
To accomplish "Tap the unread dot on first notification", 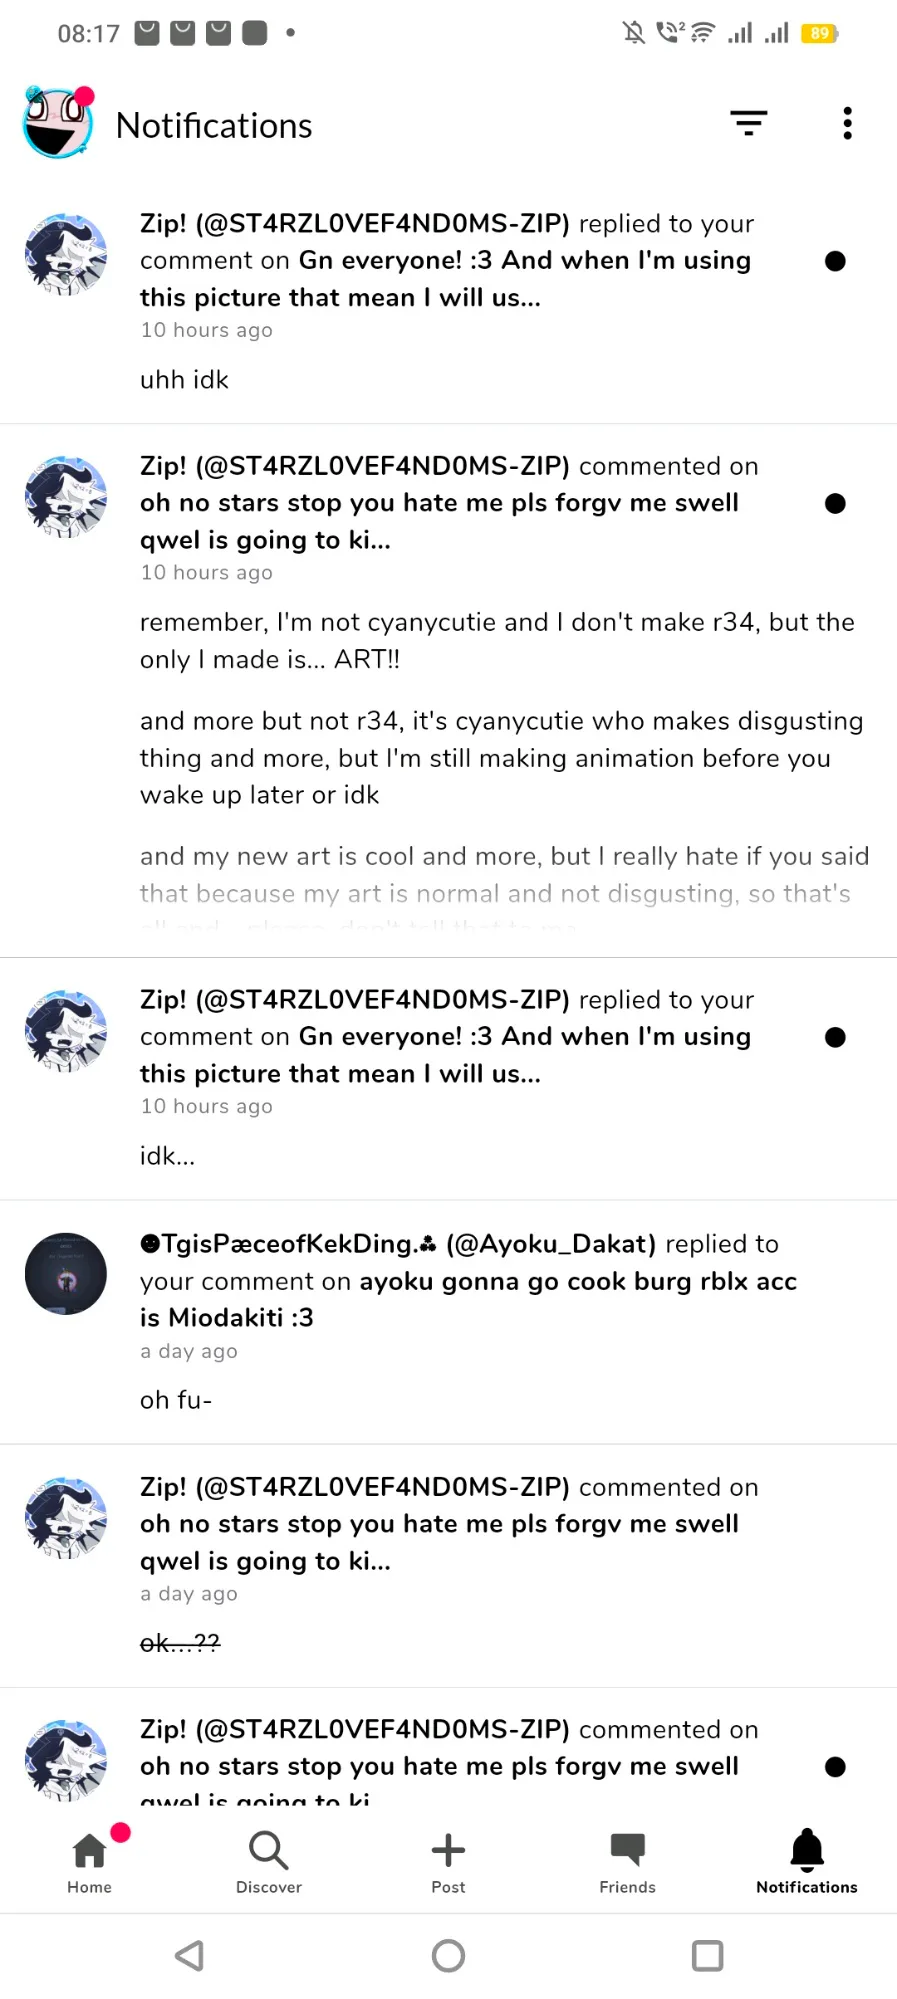I will [835, 261].
